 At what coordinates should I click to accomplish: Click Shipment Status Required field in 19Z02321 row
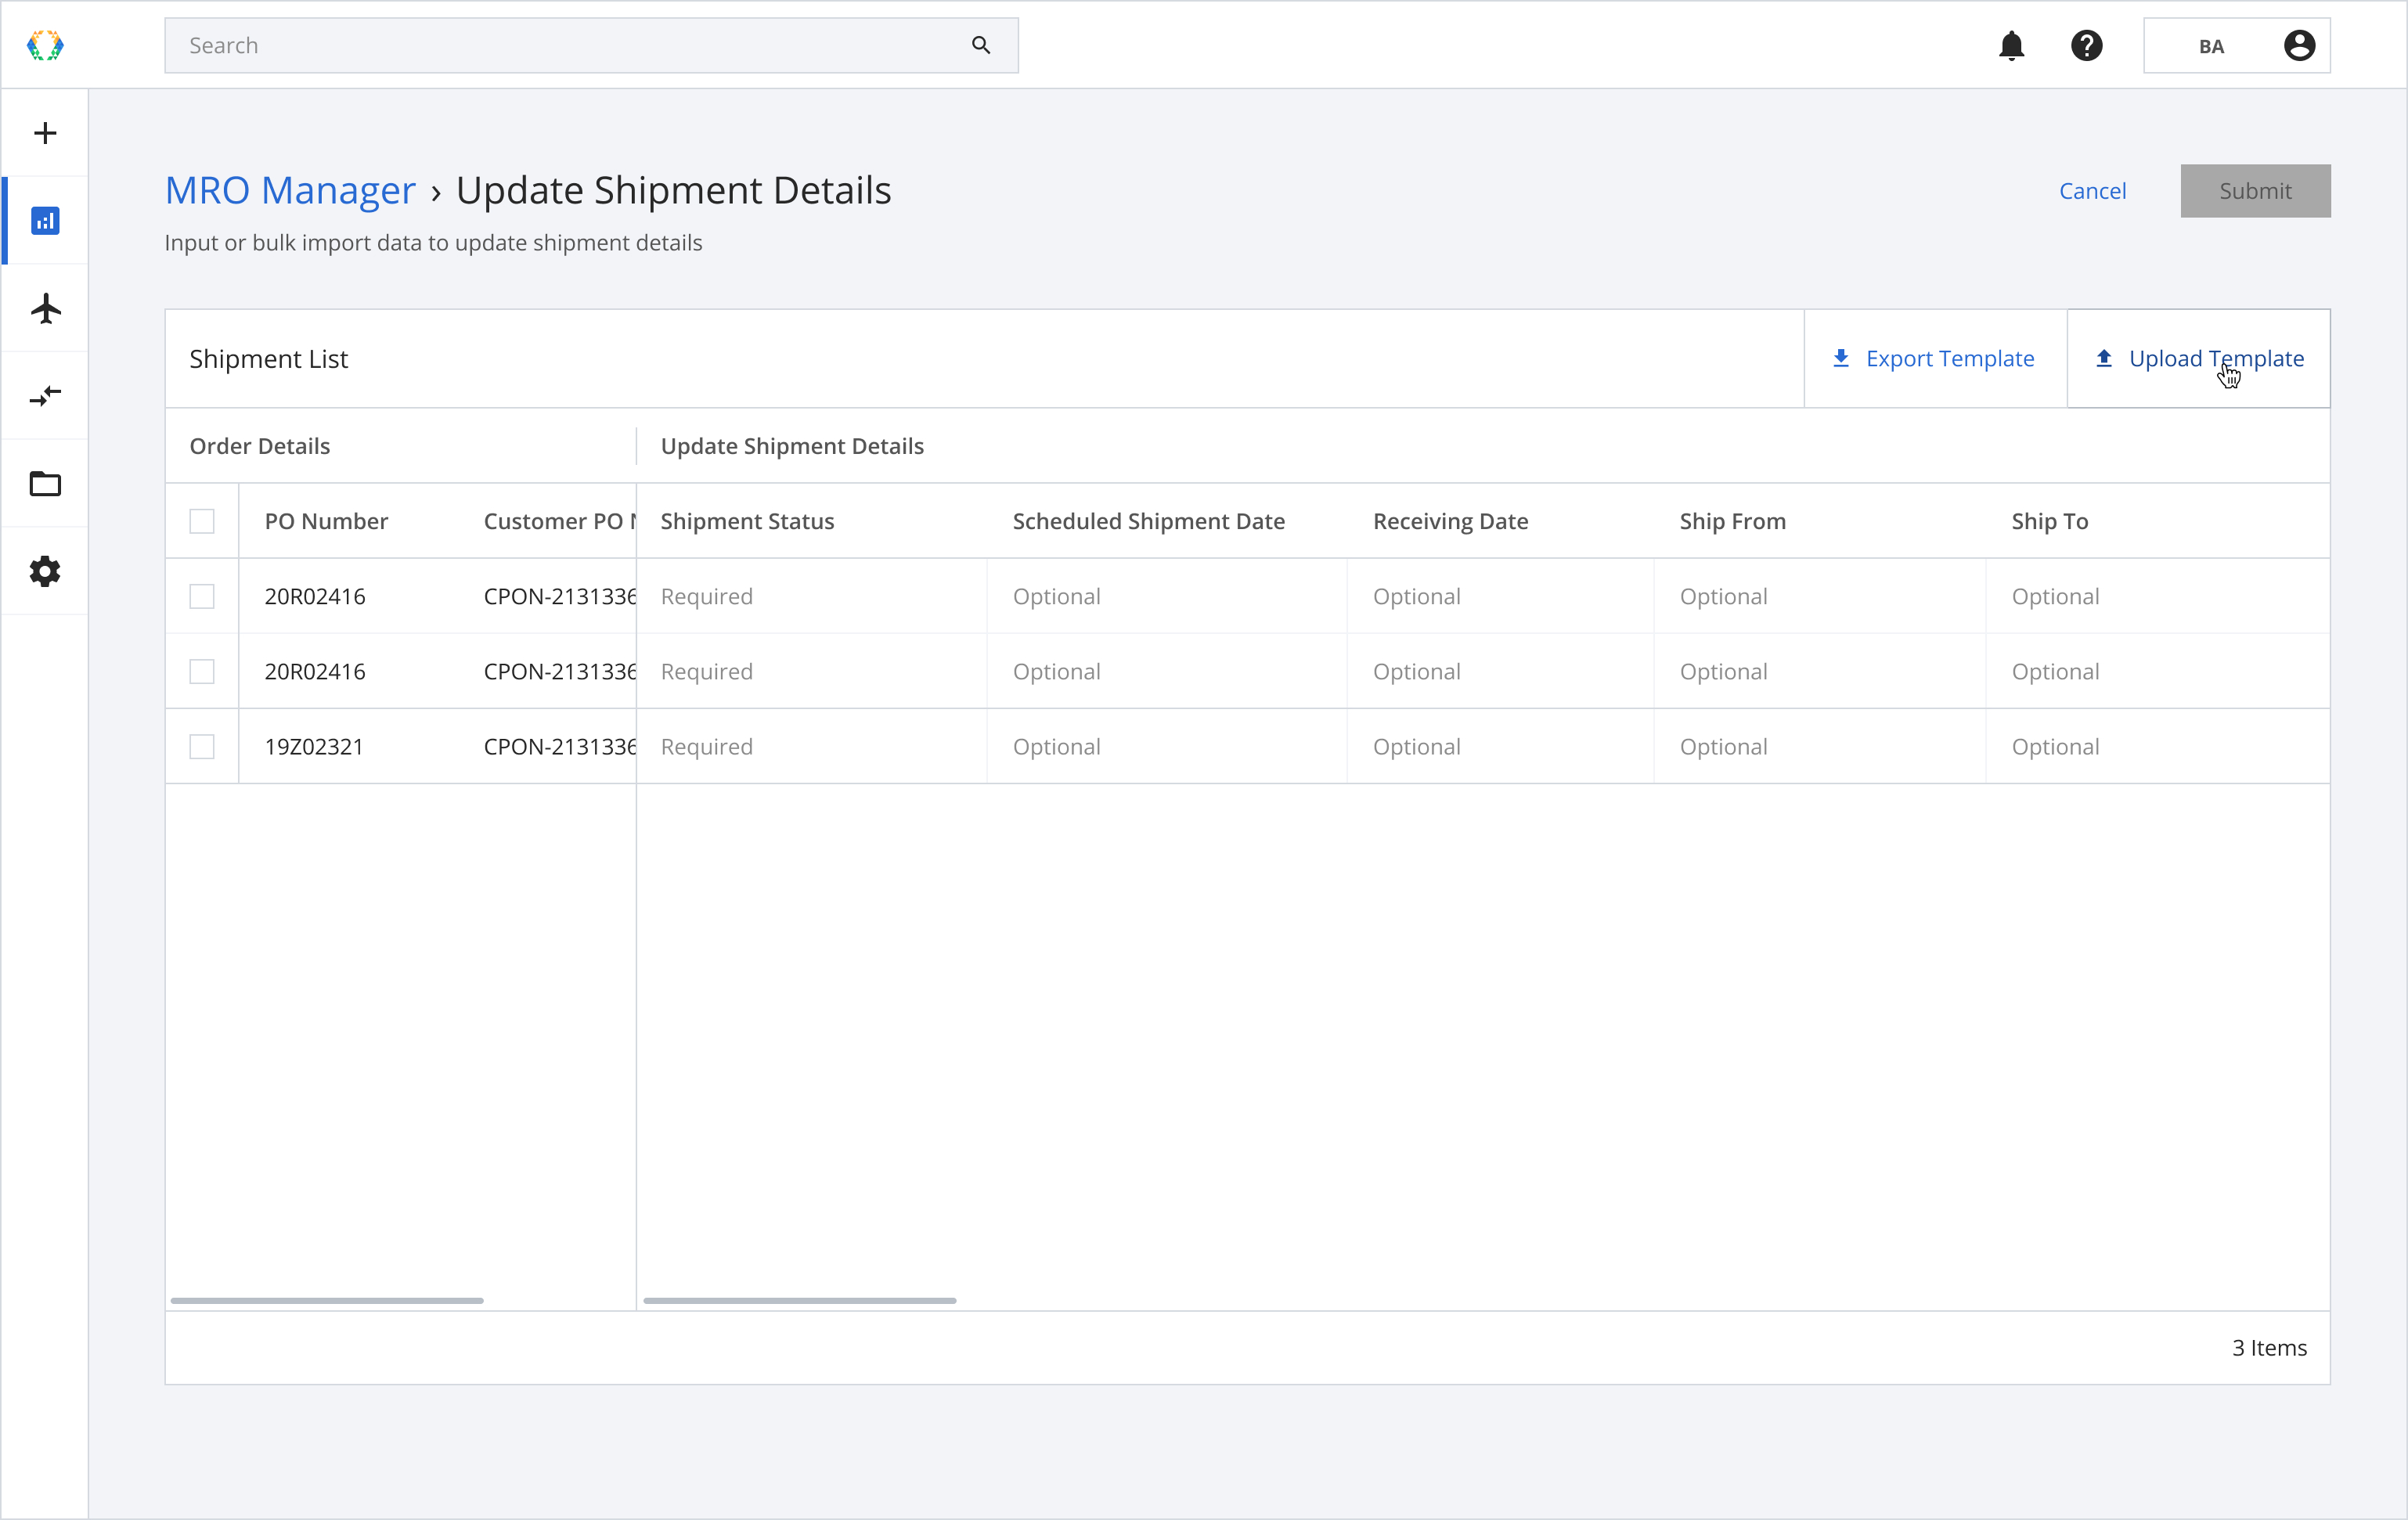coord(811,746)
